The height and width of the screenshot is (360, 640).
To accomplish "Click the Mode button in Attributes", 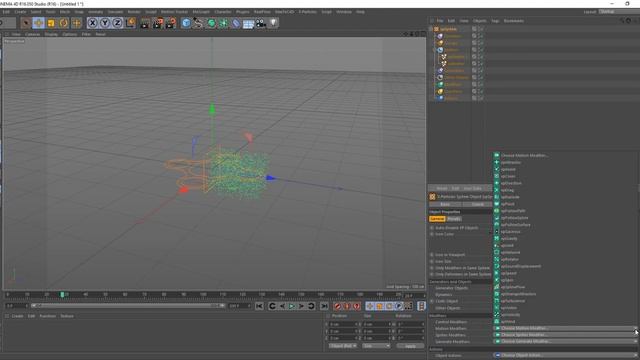I will pos(442,189).
